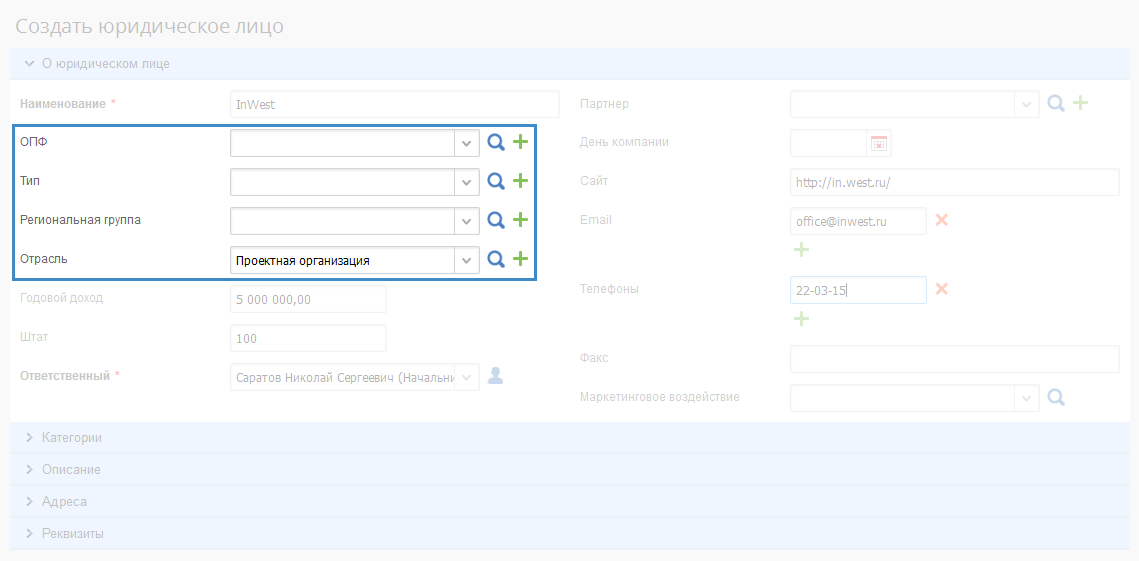Click the Наименование input field
Viewport: 1139px width, 561px height.
(x=394, y=104)
